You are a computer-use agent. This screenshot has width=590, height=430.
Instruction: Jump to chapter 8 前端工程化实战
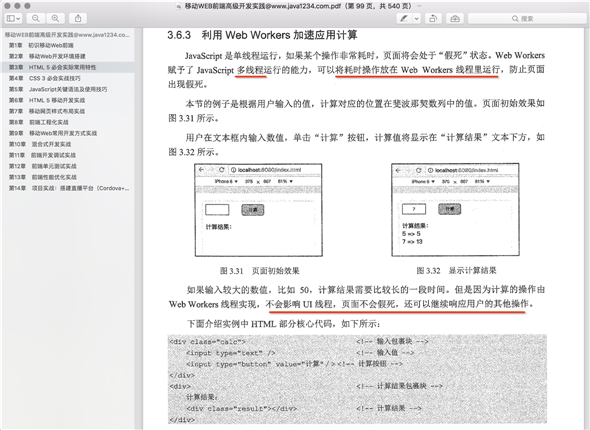coord(39,122)
